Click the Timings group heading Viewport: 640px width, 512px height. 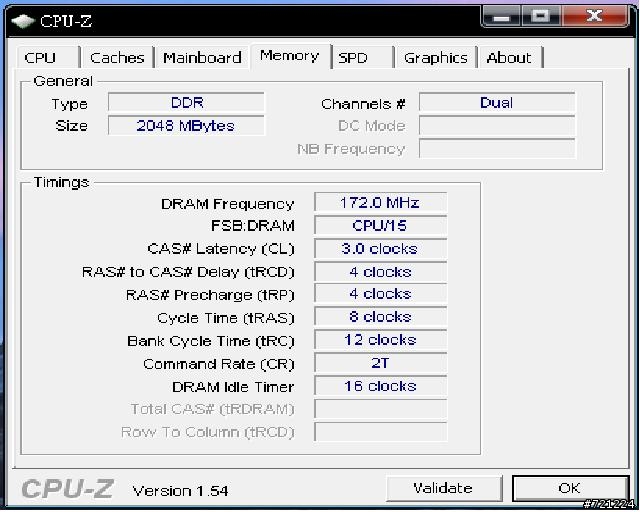pos(61,182)
